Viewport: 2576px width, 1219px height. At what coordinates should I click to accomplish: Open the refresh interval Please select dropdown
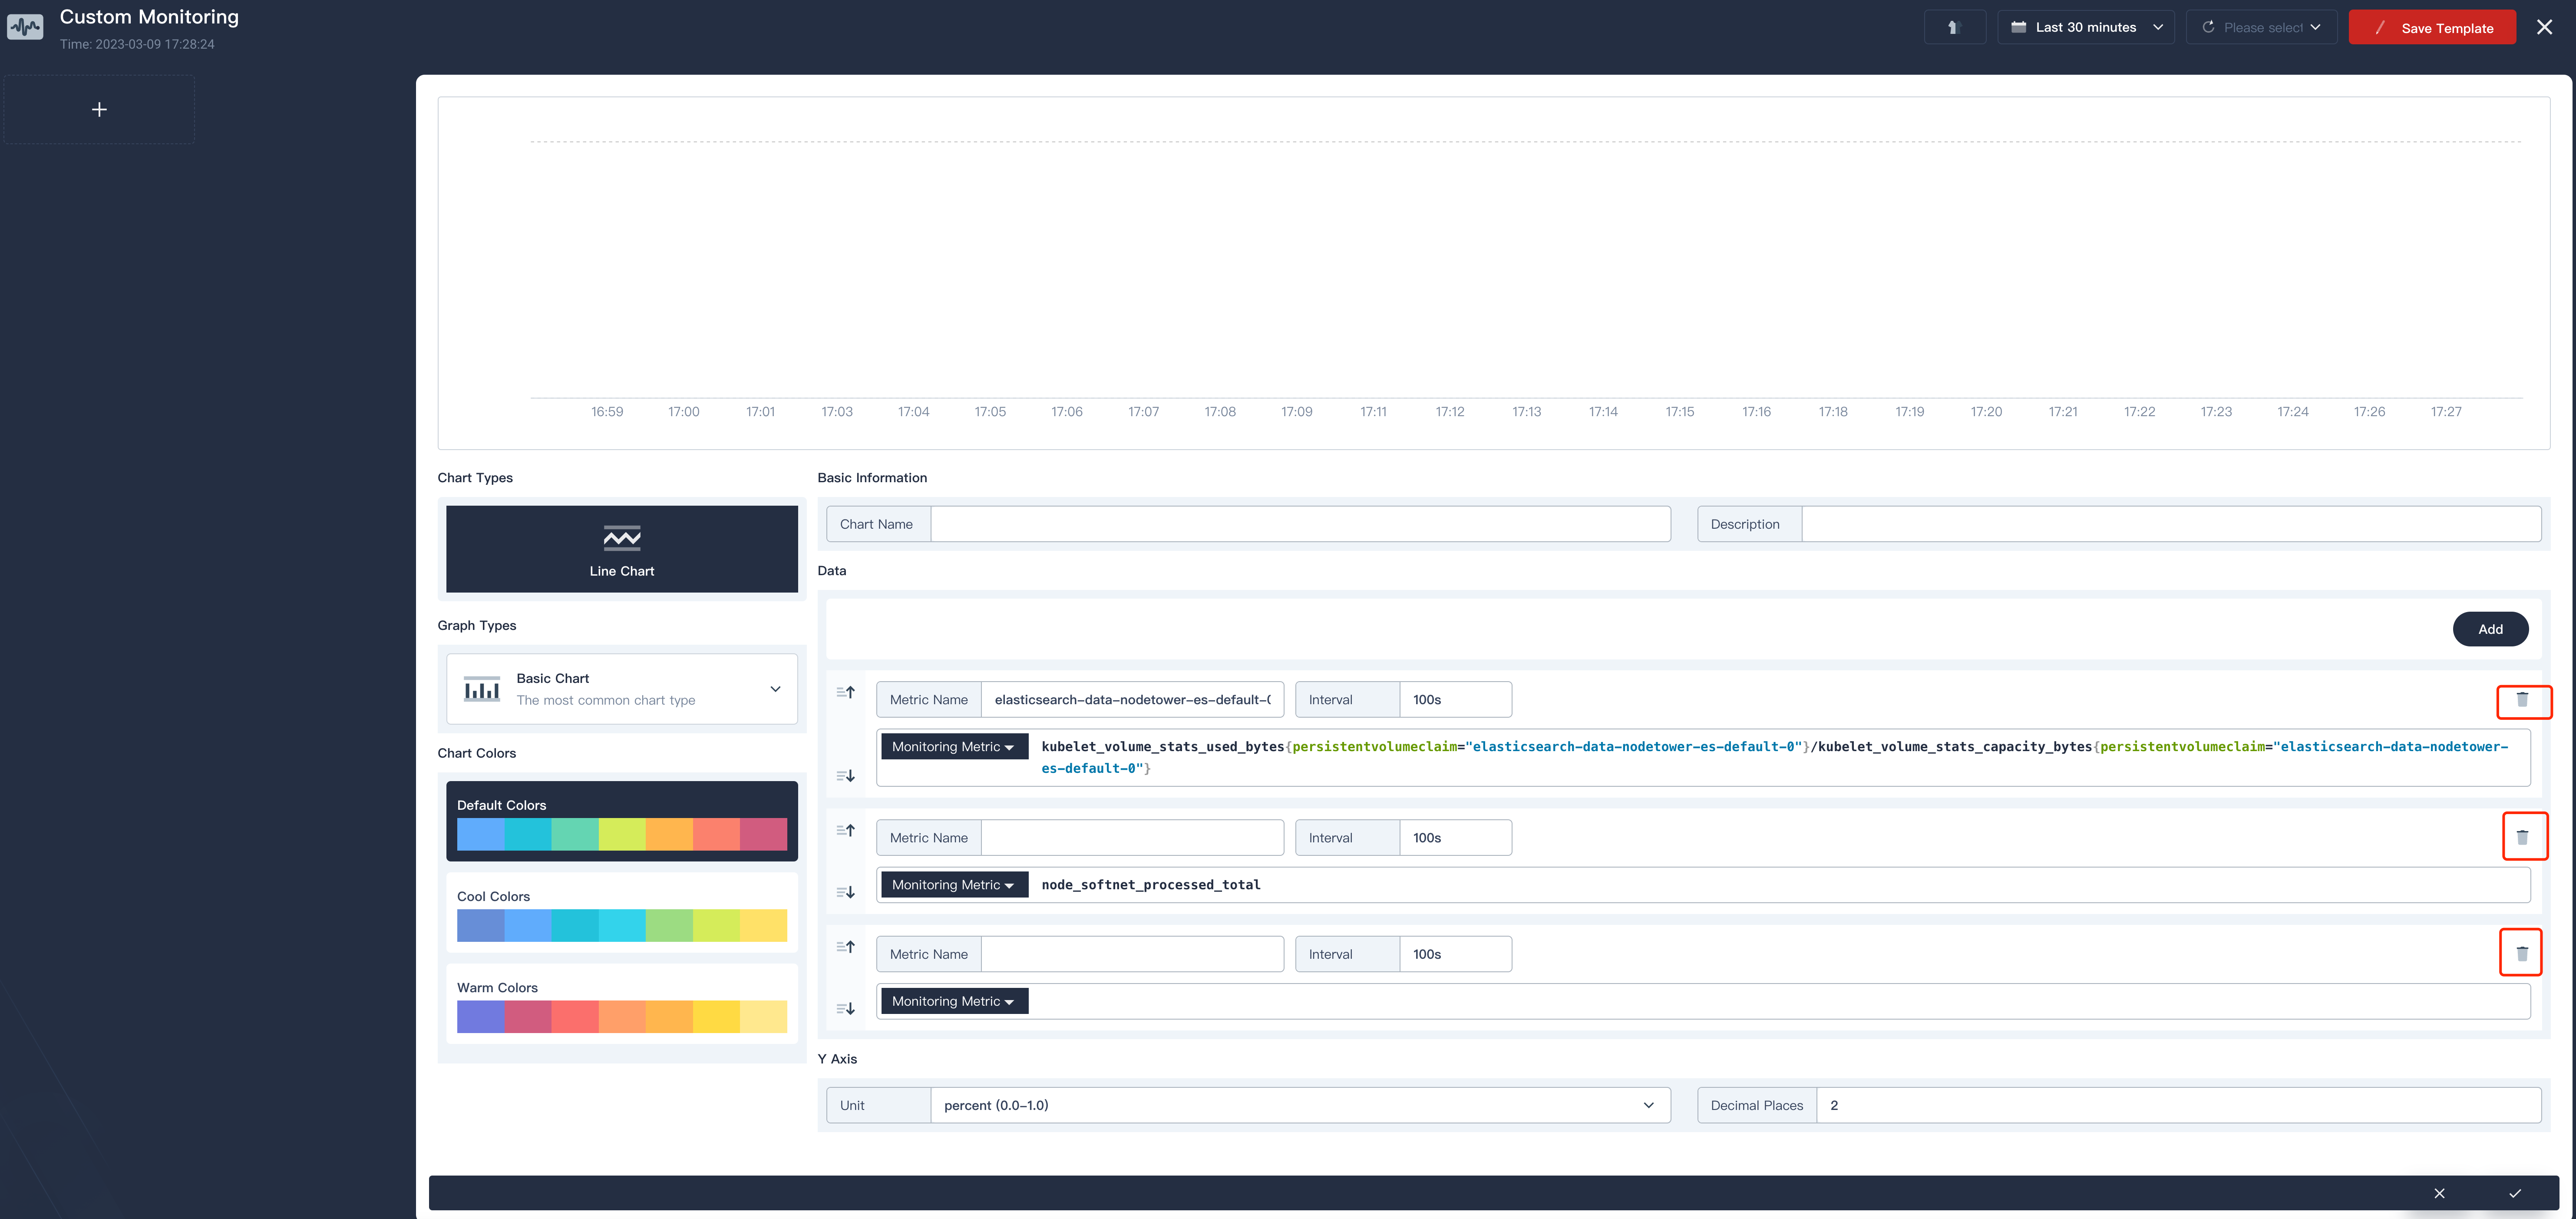2261,27
